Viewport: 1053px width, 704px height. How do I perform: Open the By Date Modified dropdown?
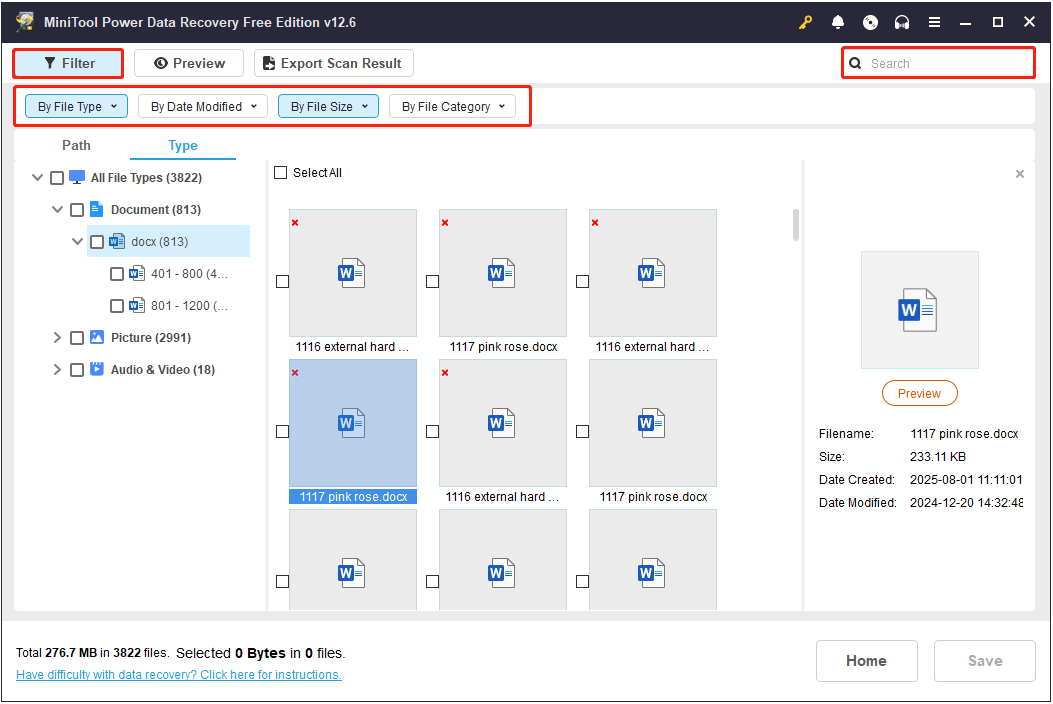click(202, 106)
